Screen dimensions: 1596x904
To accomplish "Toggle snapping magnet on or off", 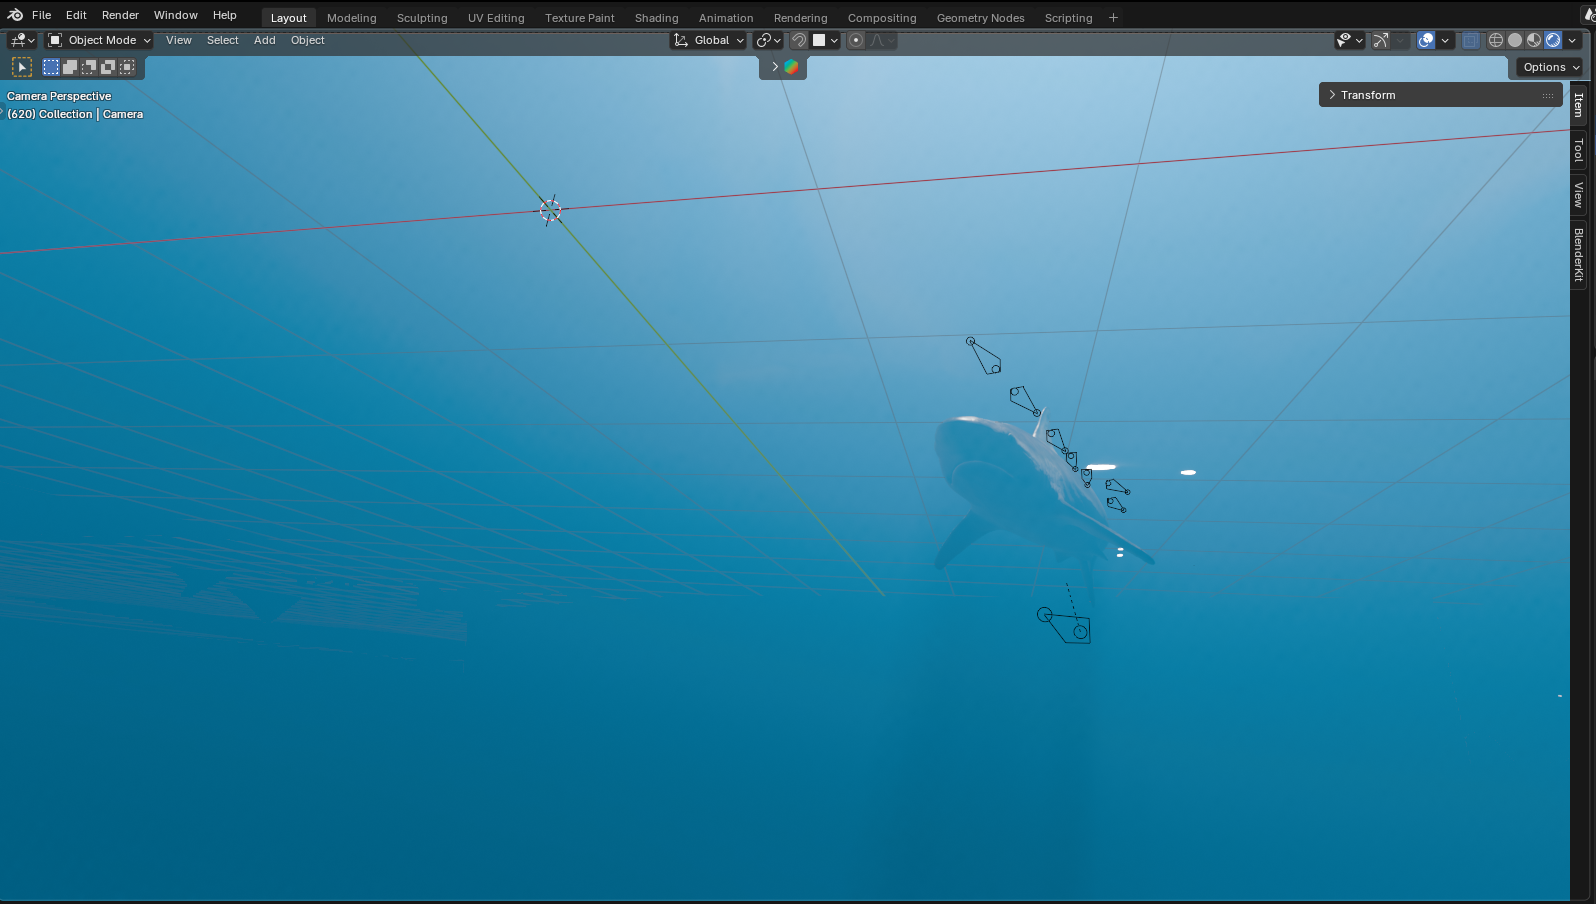I will pyautogui.click(x=799, y=40).
